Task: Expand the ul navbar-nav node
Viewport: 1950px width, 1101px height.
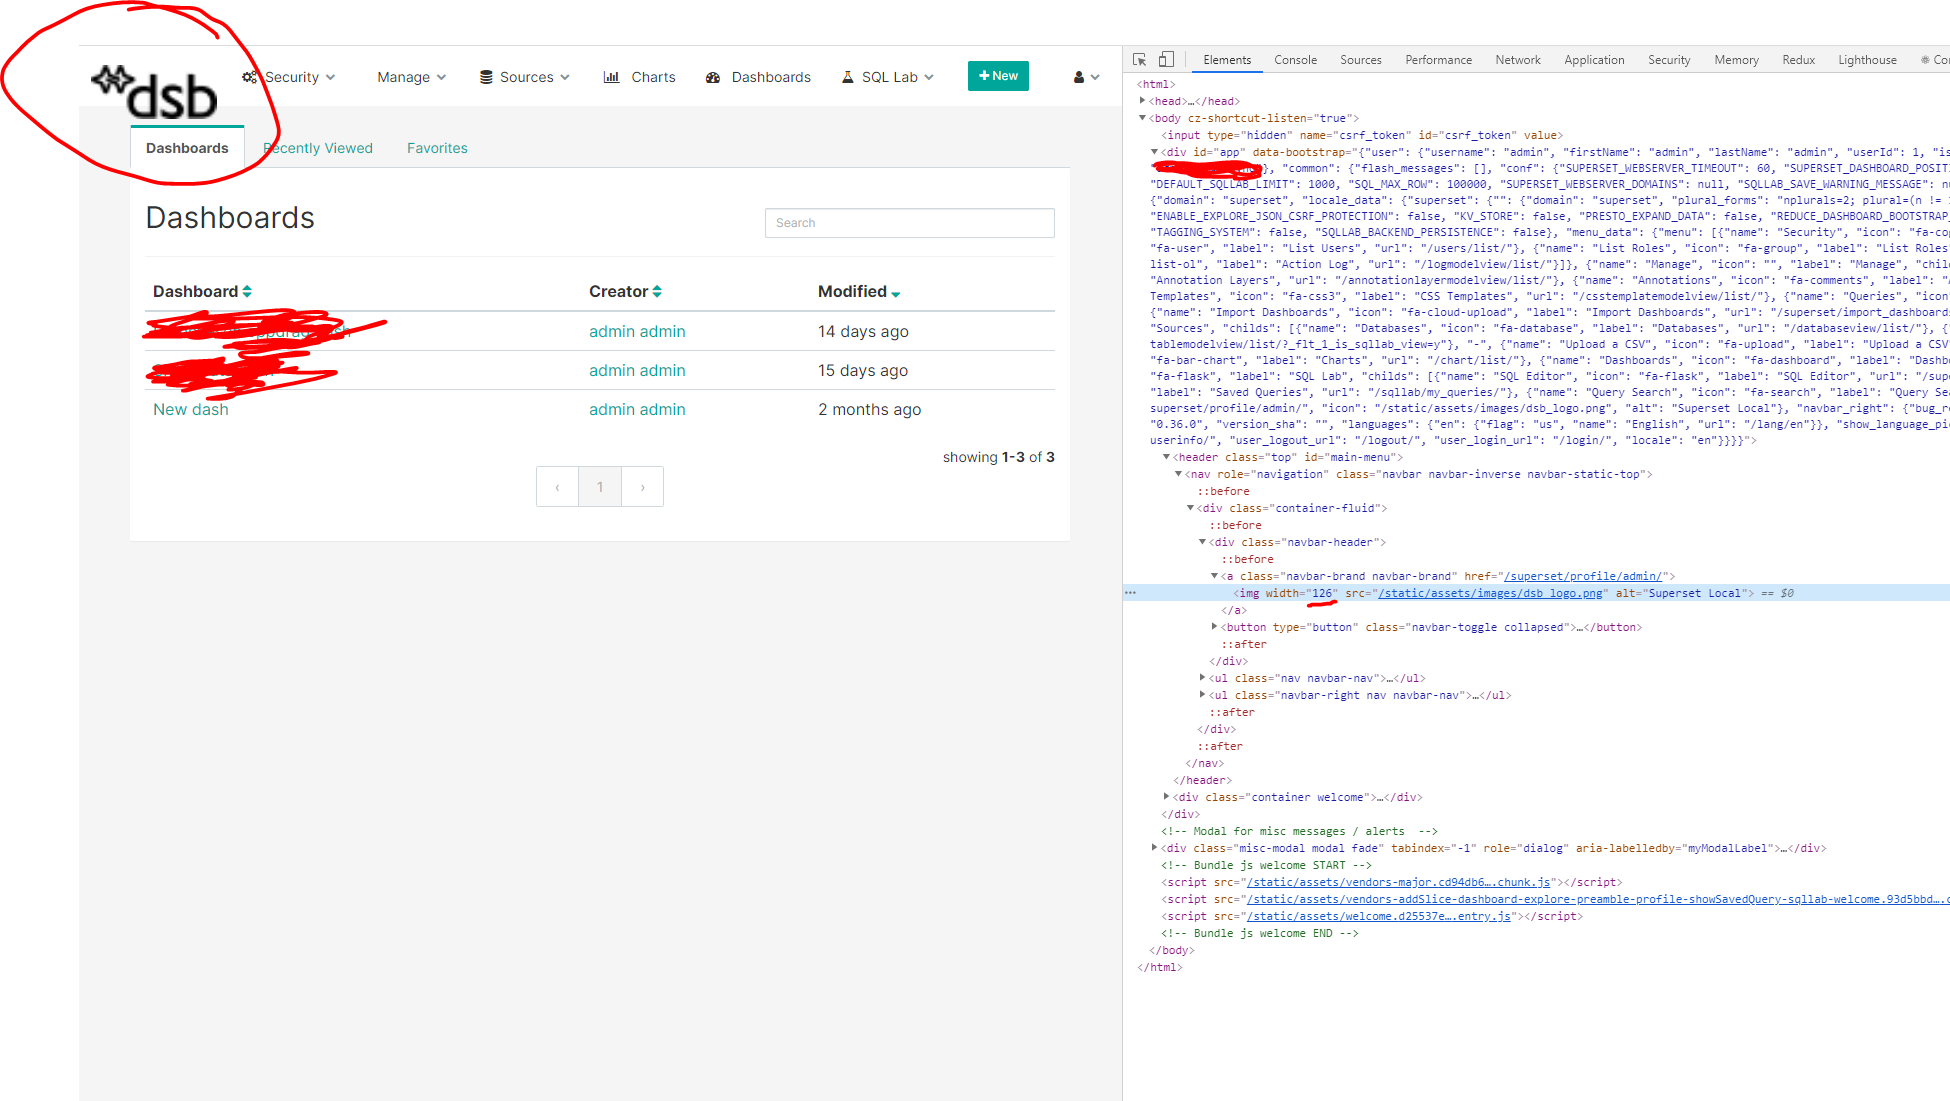Action: pyautogui.click(x=1204, y=677)
